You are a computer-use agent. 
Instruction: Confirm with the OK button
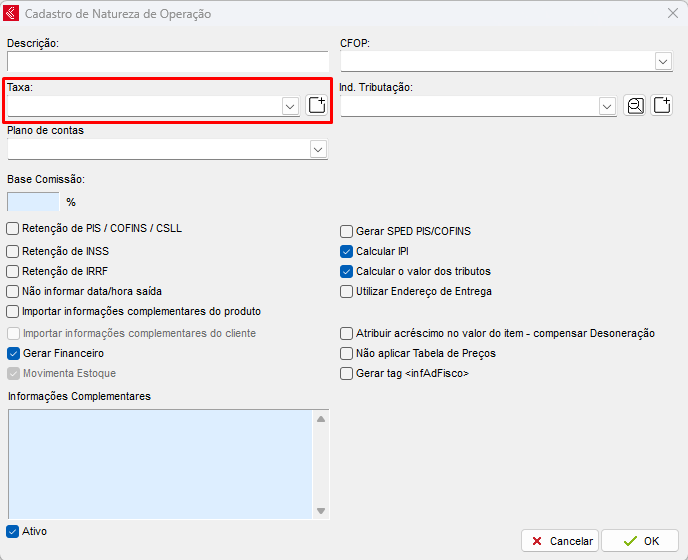(x=640, y=541)
